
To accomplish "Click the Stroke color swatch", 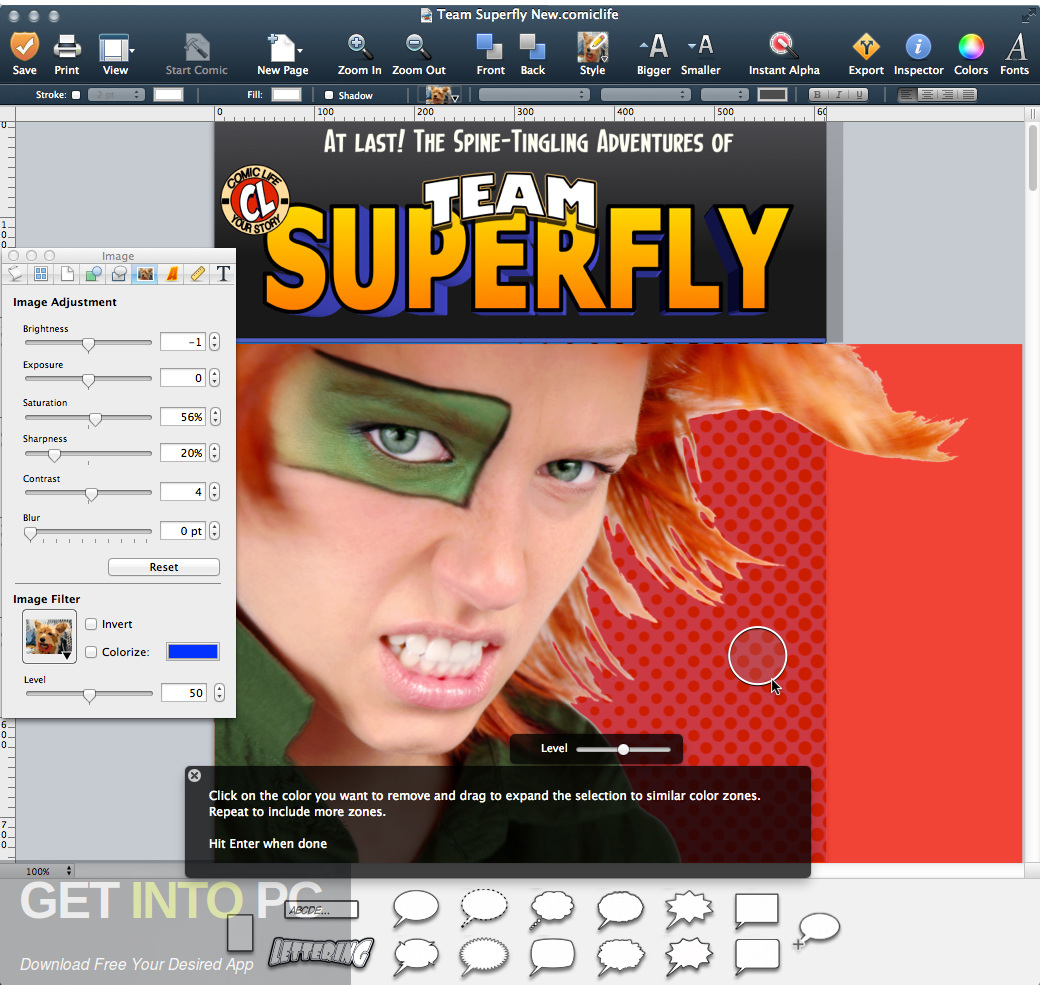I will [x=168, y=95].
